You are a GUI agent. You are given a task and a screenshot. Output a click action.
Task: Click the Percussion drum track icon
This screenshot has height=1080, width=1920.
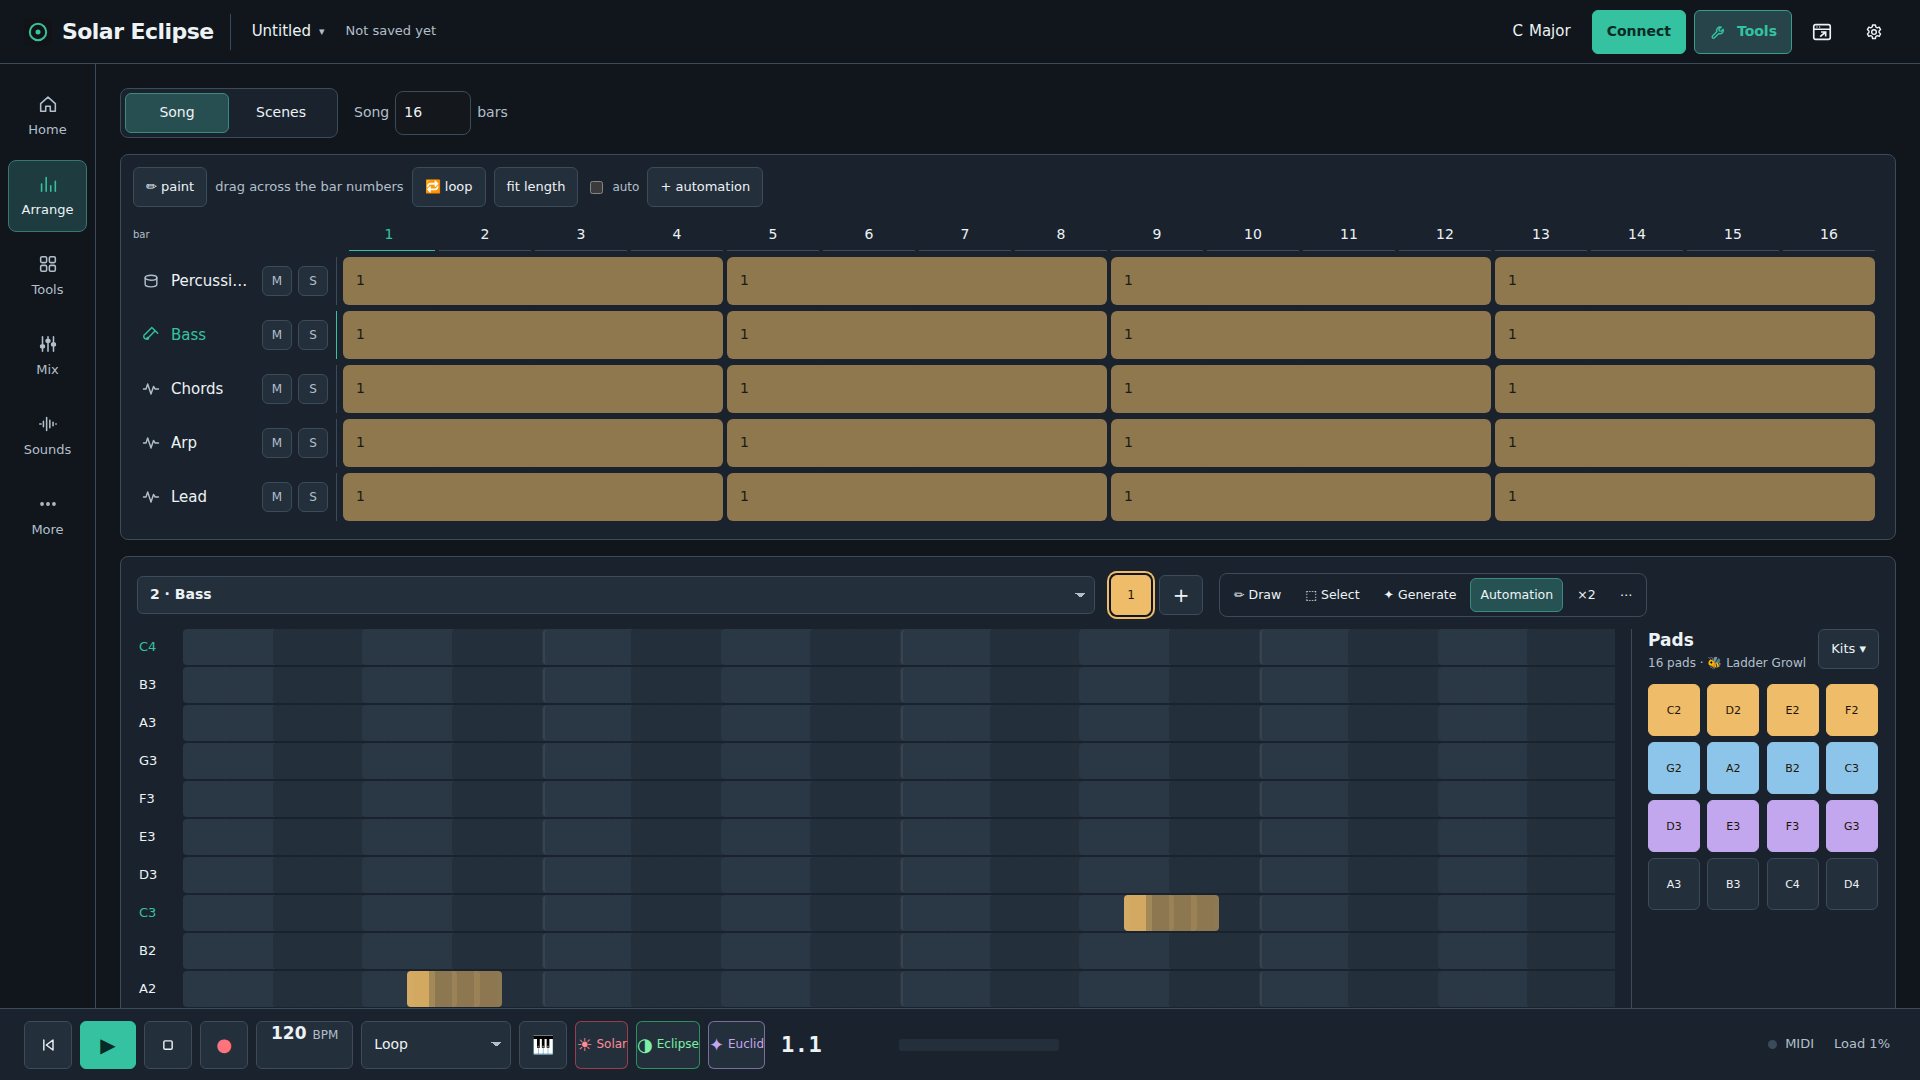[151, 281]
